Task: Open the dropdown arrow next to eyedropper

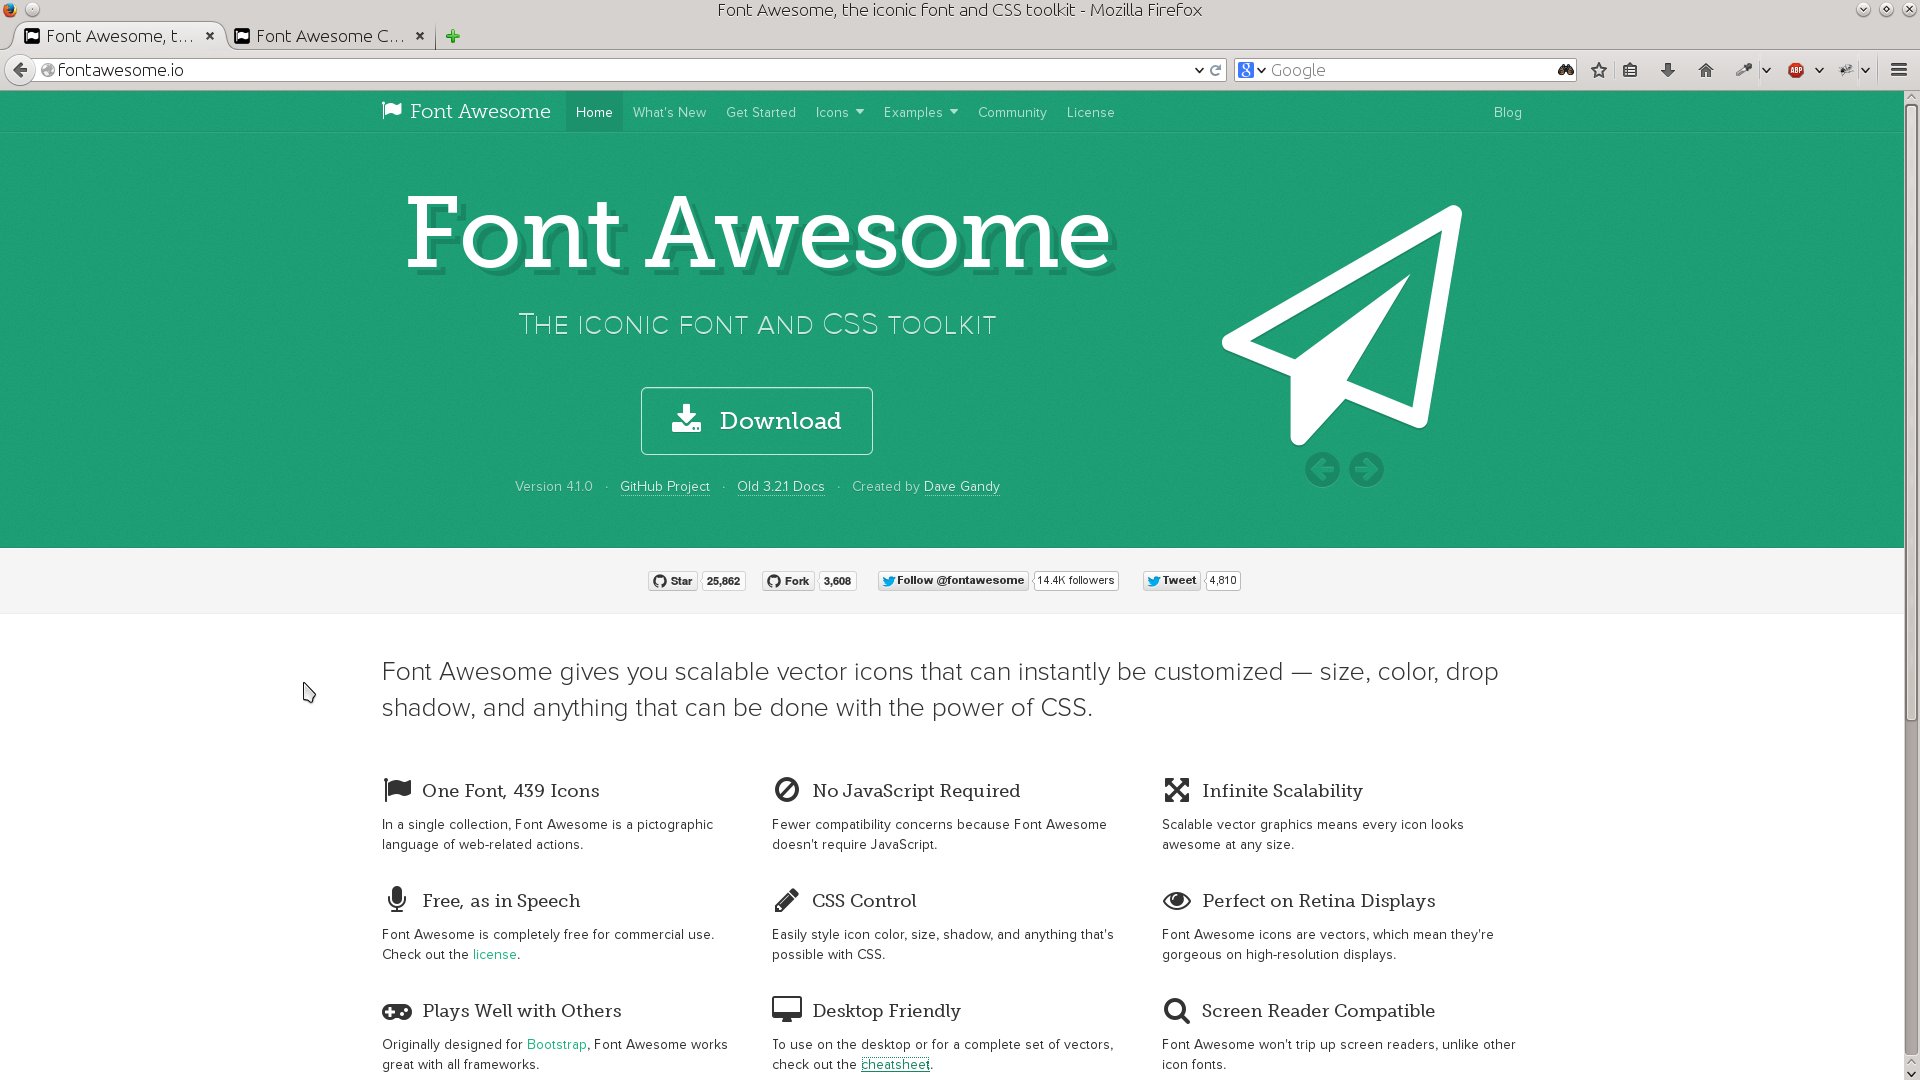Action: pos(1766,70)
